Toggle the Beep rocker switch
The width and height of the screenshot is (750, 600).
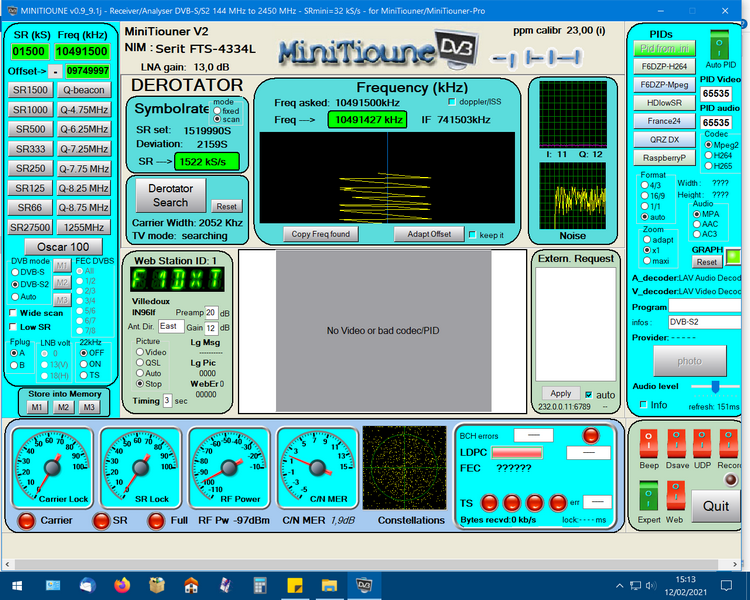pos(649,444)
